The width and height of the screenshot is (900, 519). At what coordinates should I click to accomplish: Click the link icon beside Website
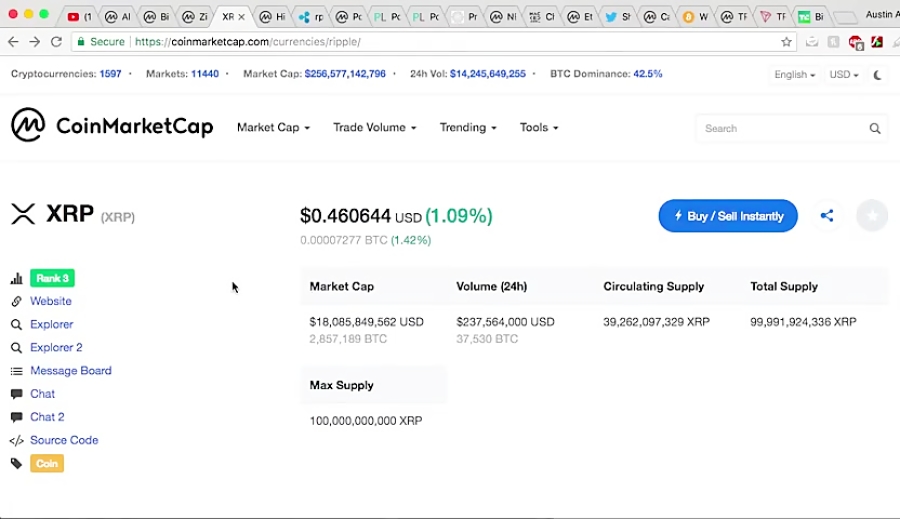(x=17, y=301)
